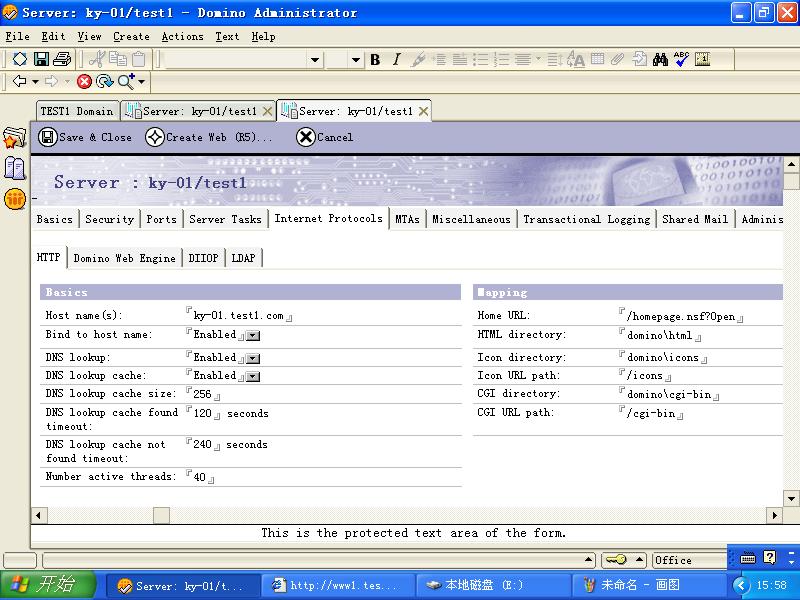
Task: Run the spell check tool
Action: point(681,60)
